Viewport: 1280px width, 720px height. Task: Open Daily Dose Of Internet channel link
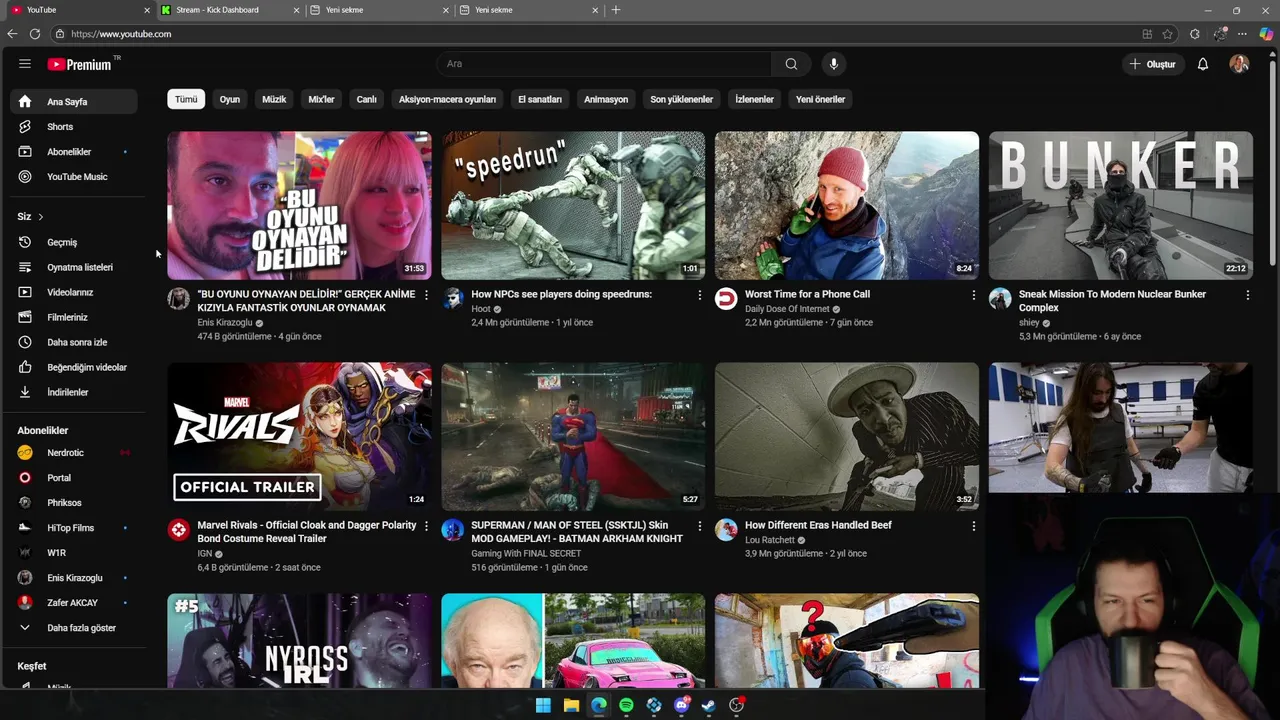pos(787,309)
